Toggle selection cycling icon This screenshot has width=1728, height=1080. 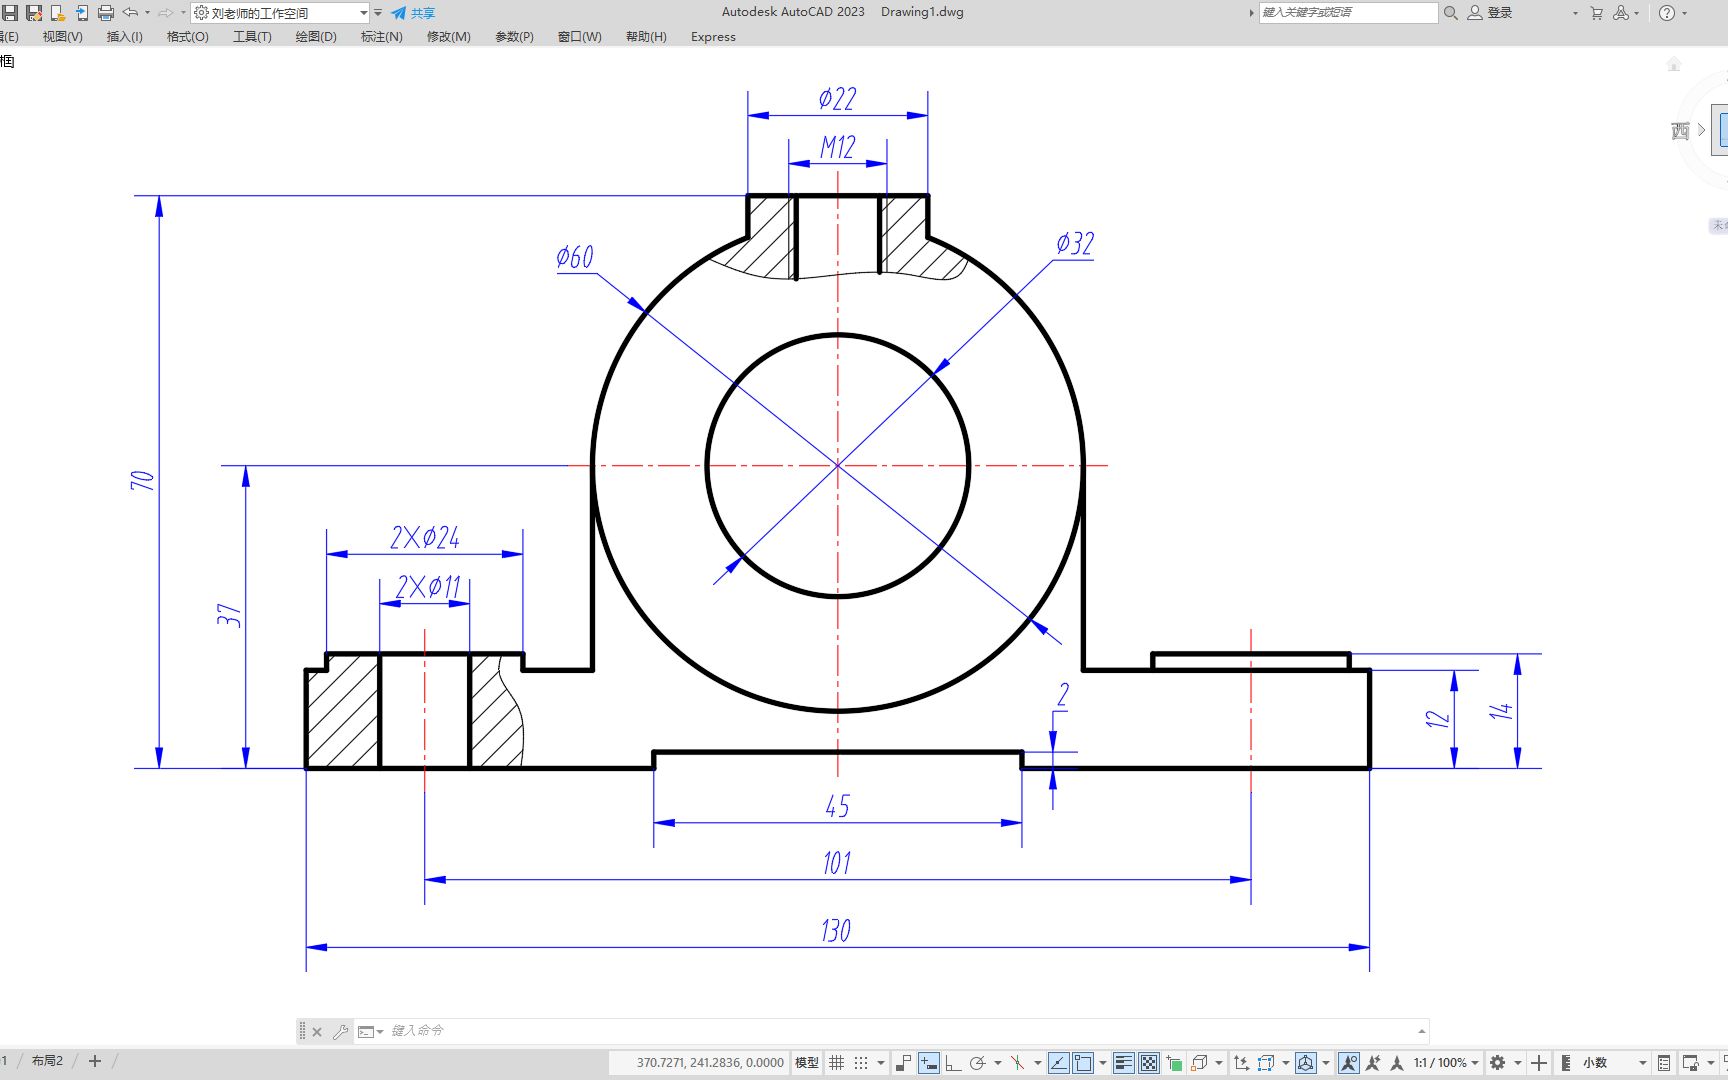(1175, 1063)
